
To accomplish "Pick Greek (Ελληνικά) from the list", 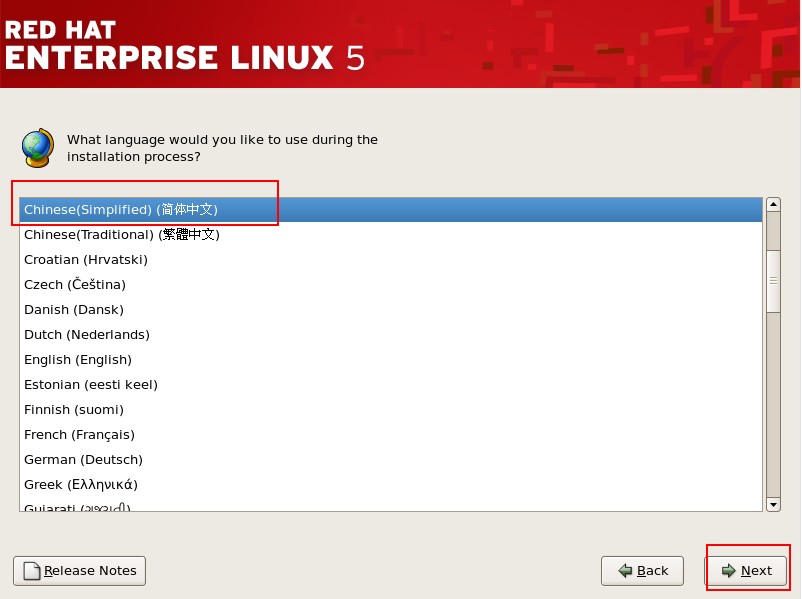I will pos(391,485).
